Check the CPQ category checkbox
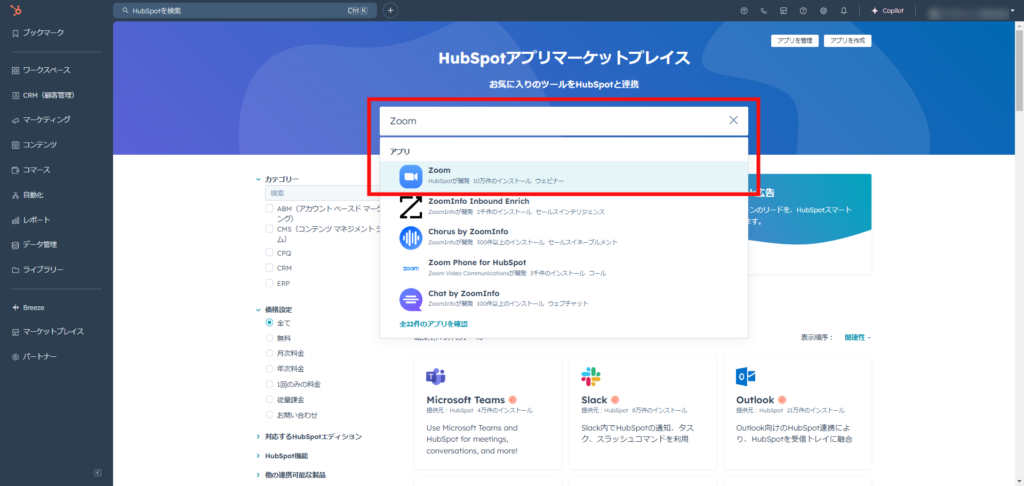1024x486 pixels. [x=269, y=253]
